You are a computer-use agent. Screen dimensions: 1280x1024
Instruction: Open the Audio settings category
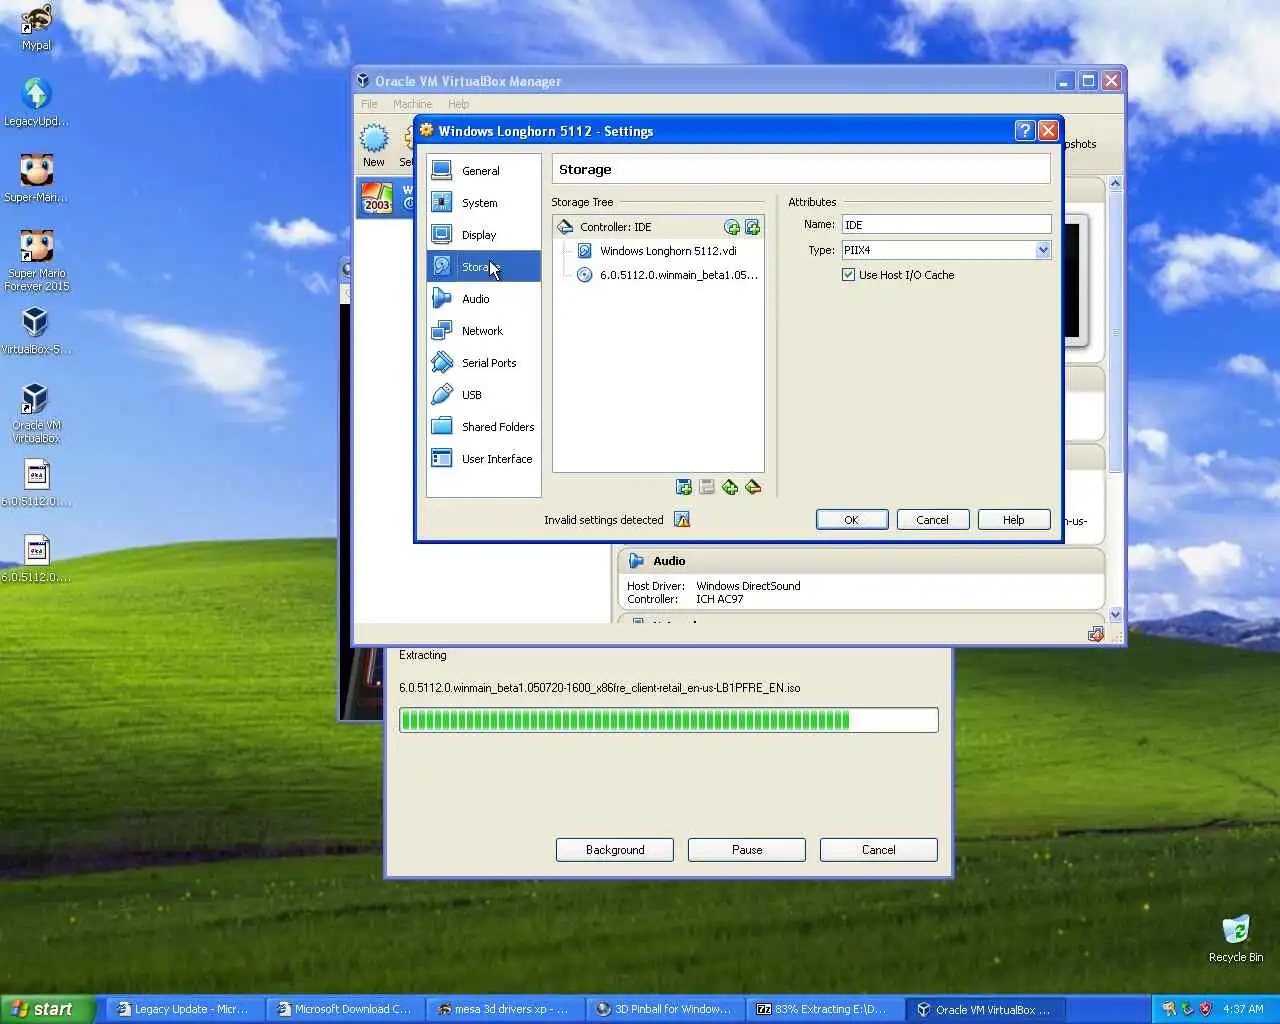coord(484,299)
